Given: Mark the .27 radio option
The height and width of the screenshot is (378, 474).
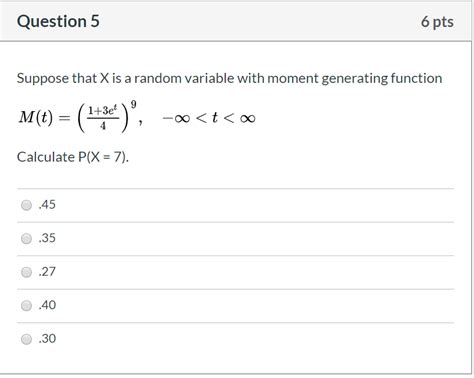Looking at the screenshot, I should [26, 272].
